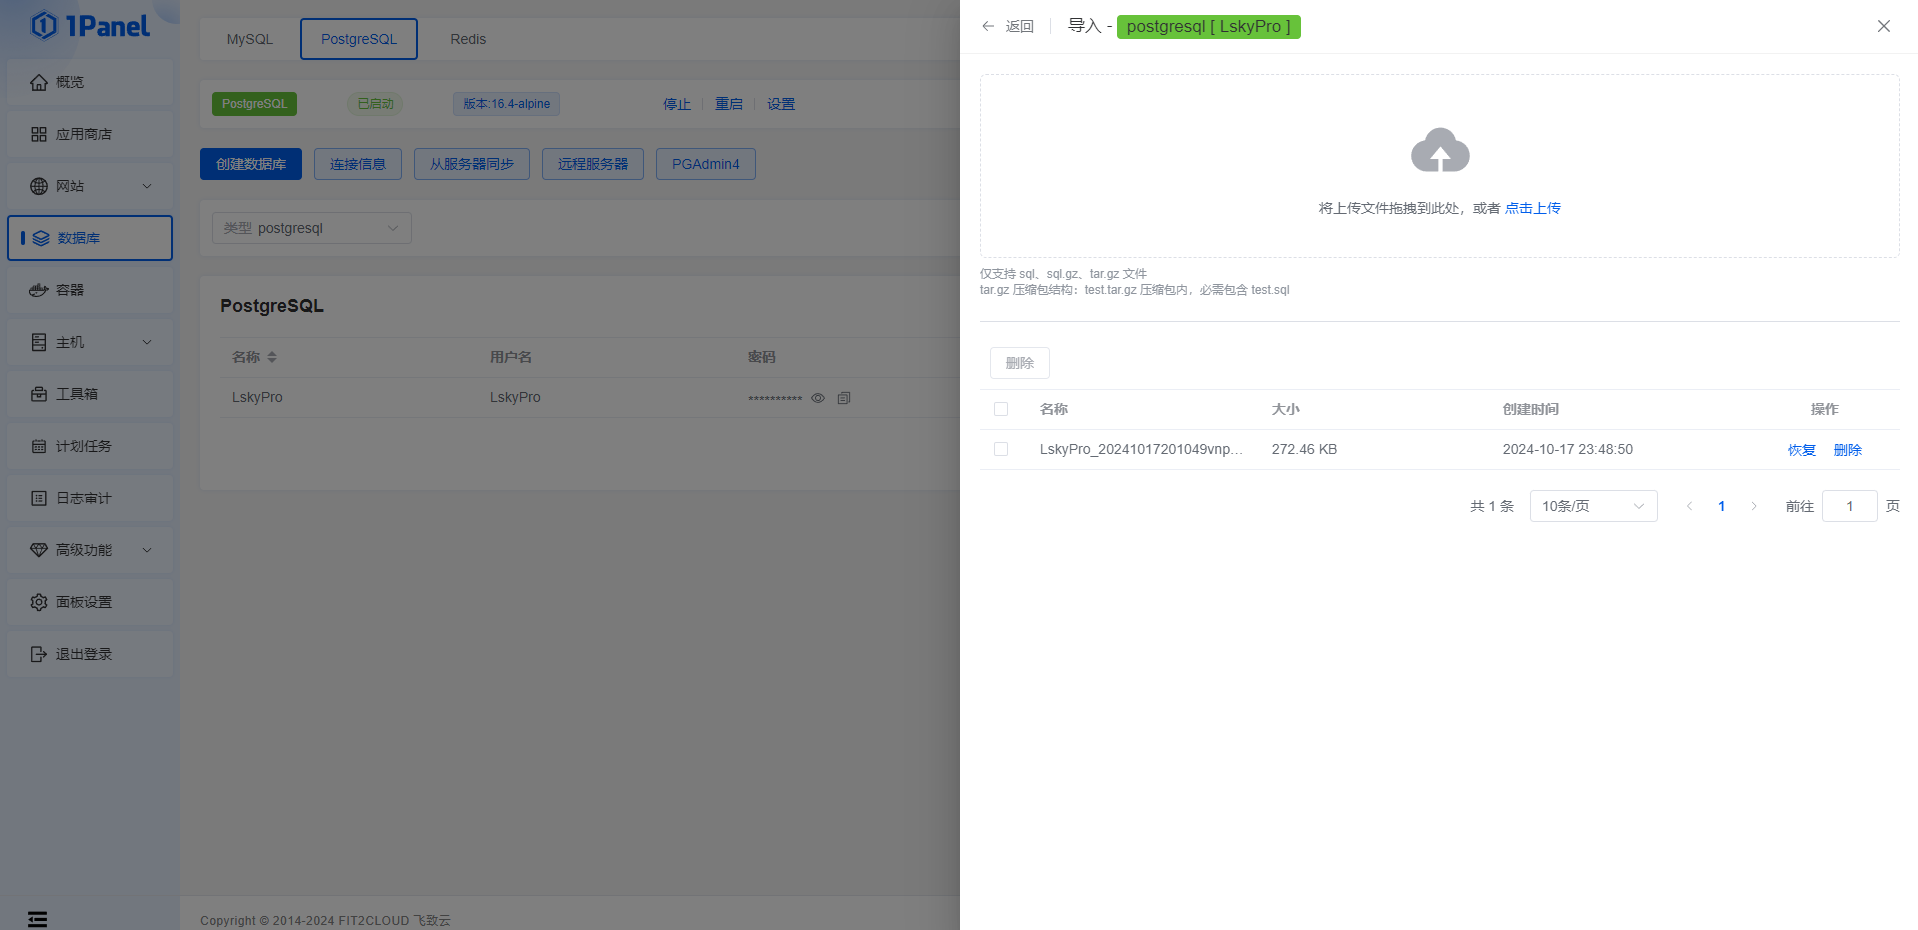Go to the previous page arrow

pyautogui.click(x=1690, y=506)
